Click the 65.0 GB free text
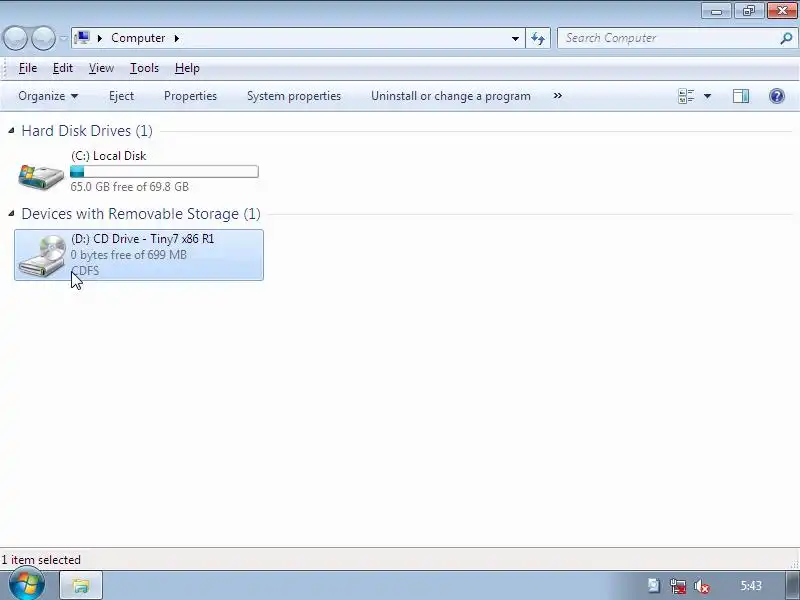This screenshot has width=800, height=600. point(130,187)
